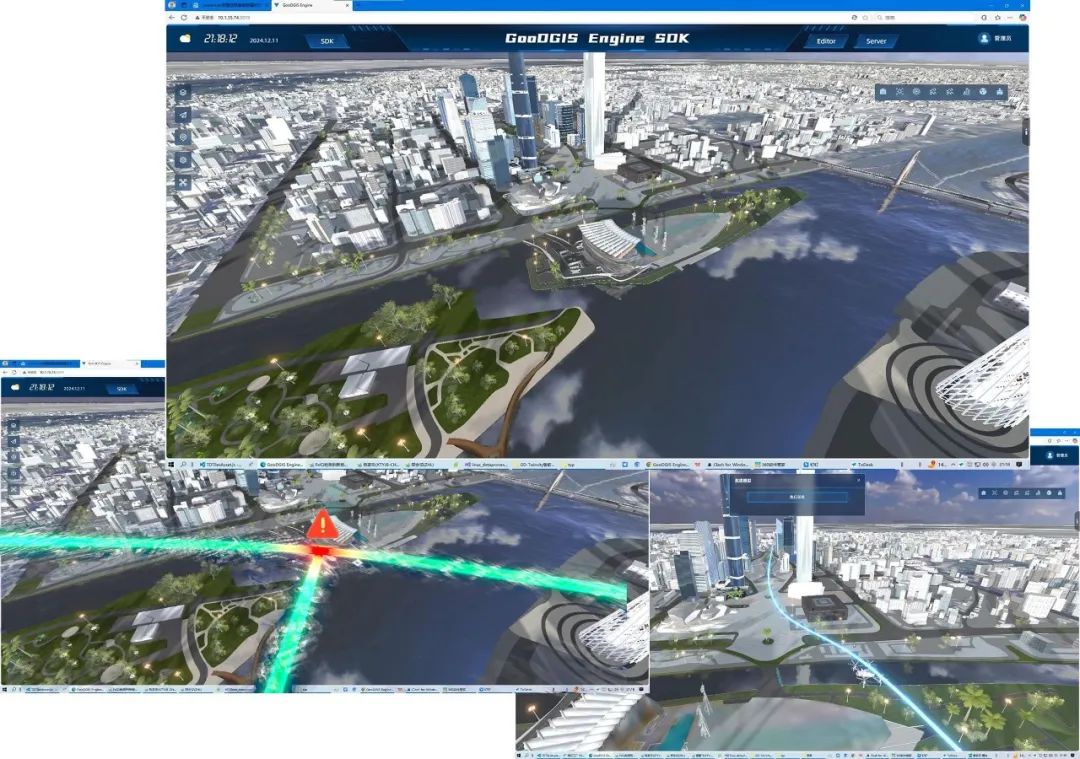The image size is (1080, 759).
Task: Select the last castle-shaped icon in large window toolbar
Action: (999, 92)
